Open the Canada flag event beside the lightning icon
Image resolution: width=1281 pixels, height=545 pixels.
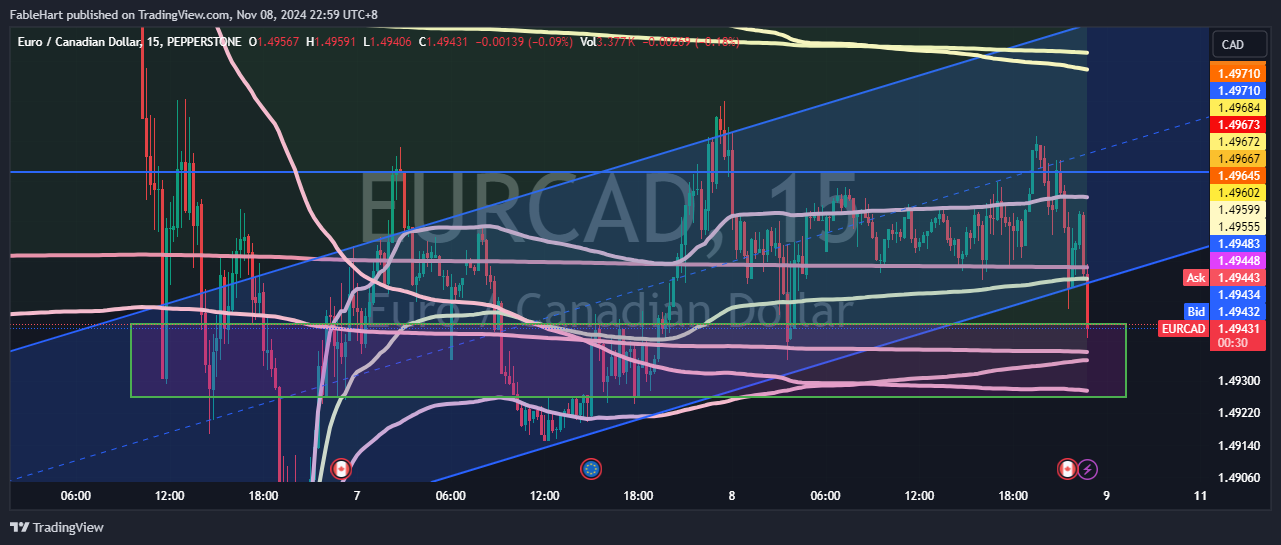click(x=1067, y=468)
